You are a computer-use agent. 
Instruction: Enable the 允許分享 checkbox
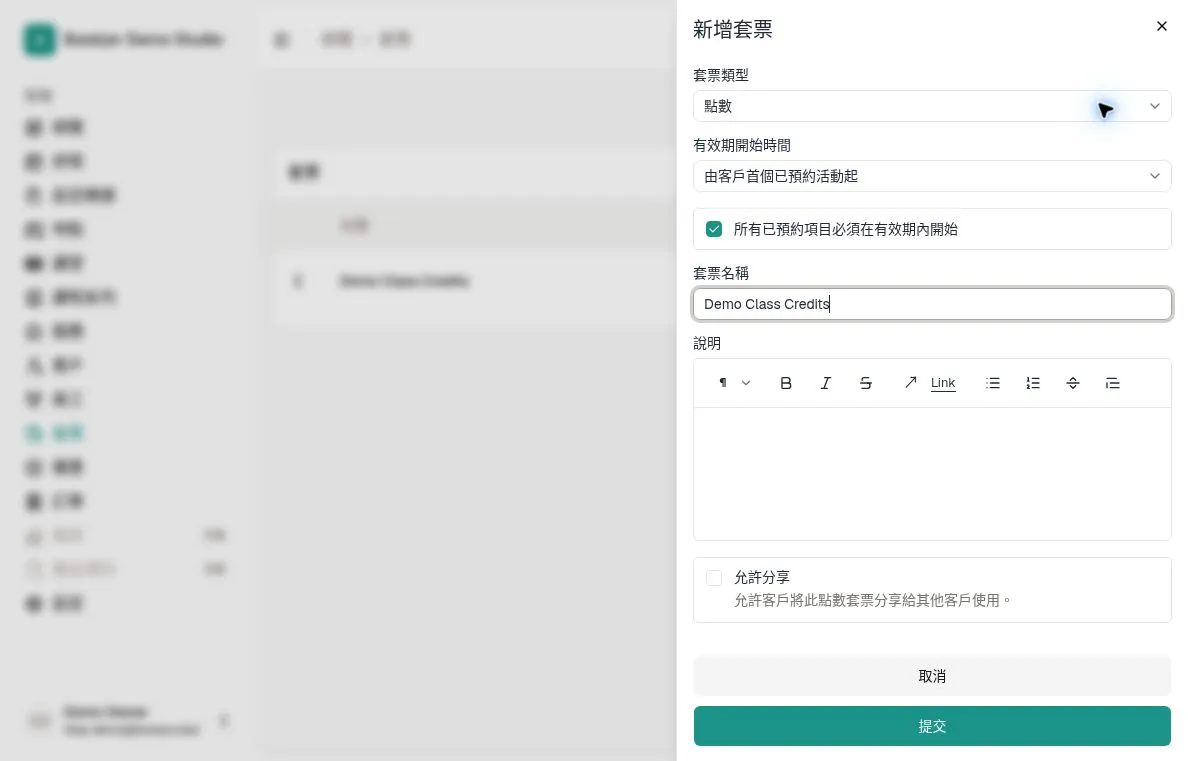(714, 578)
